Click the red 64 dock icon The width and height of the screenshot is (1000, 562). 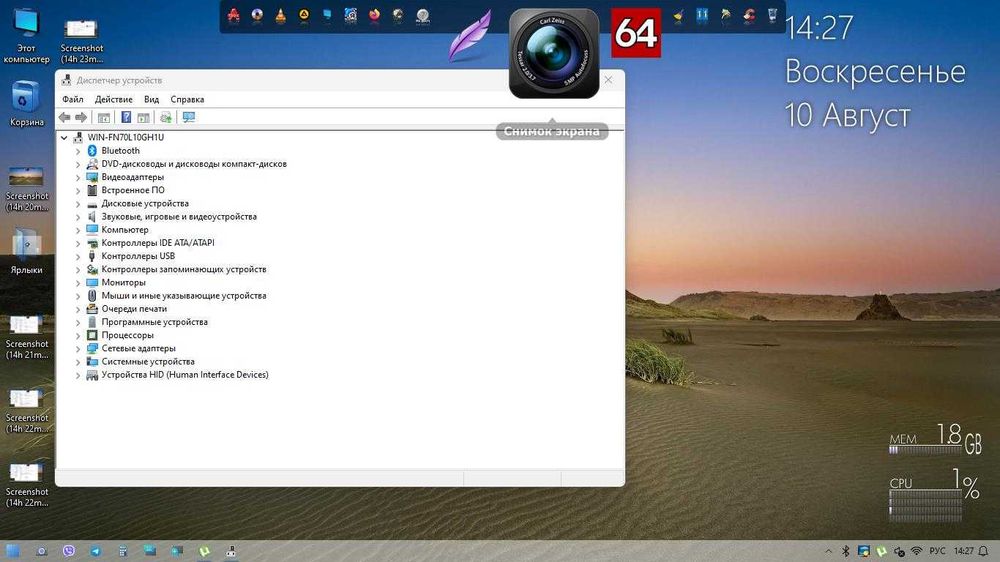636,33
